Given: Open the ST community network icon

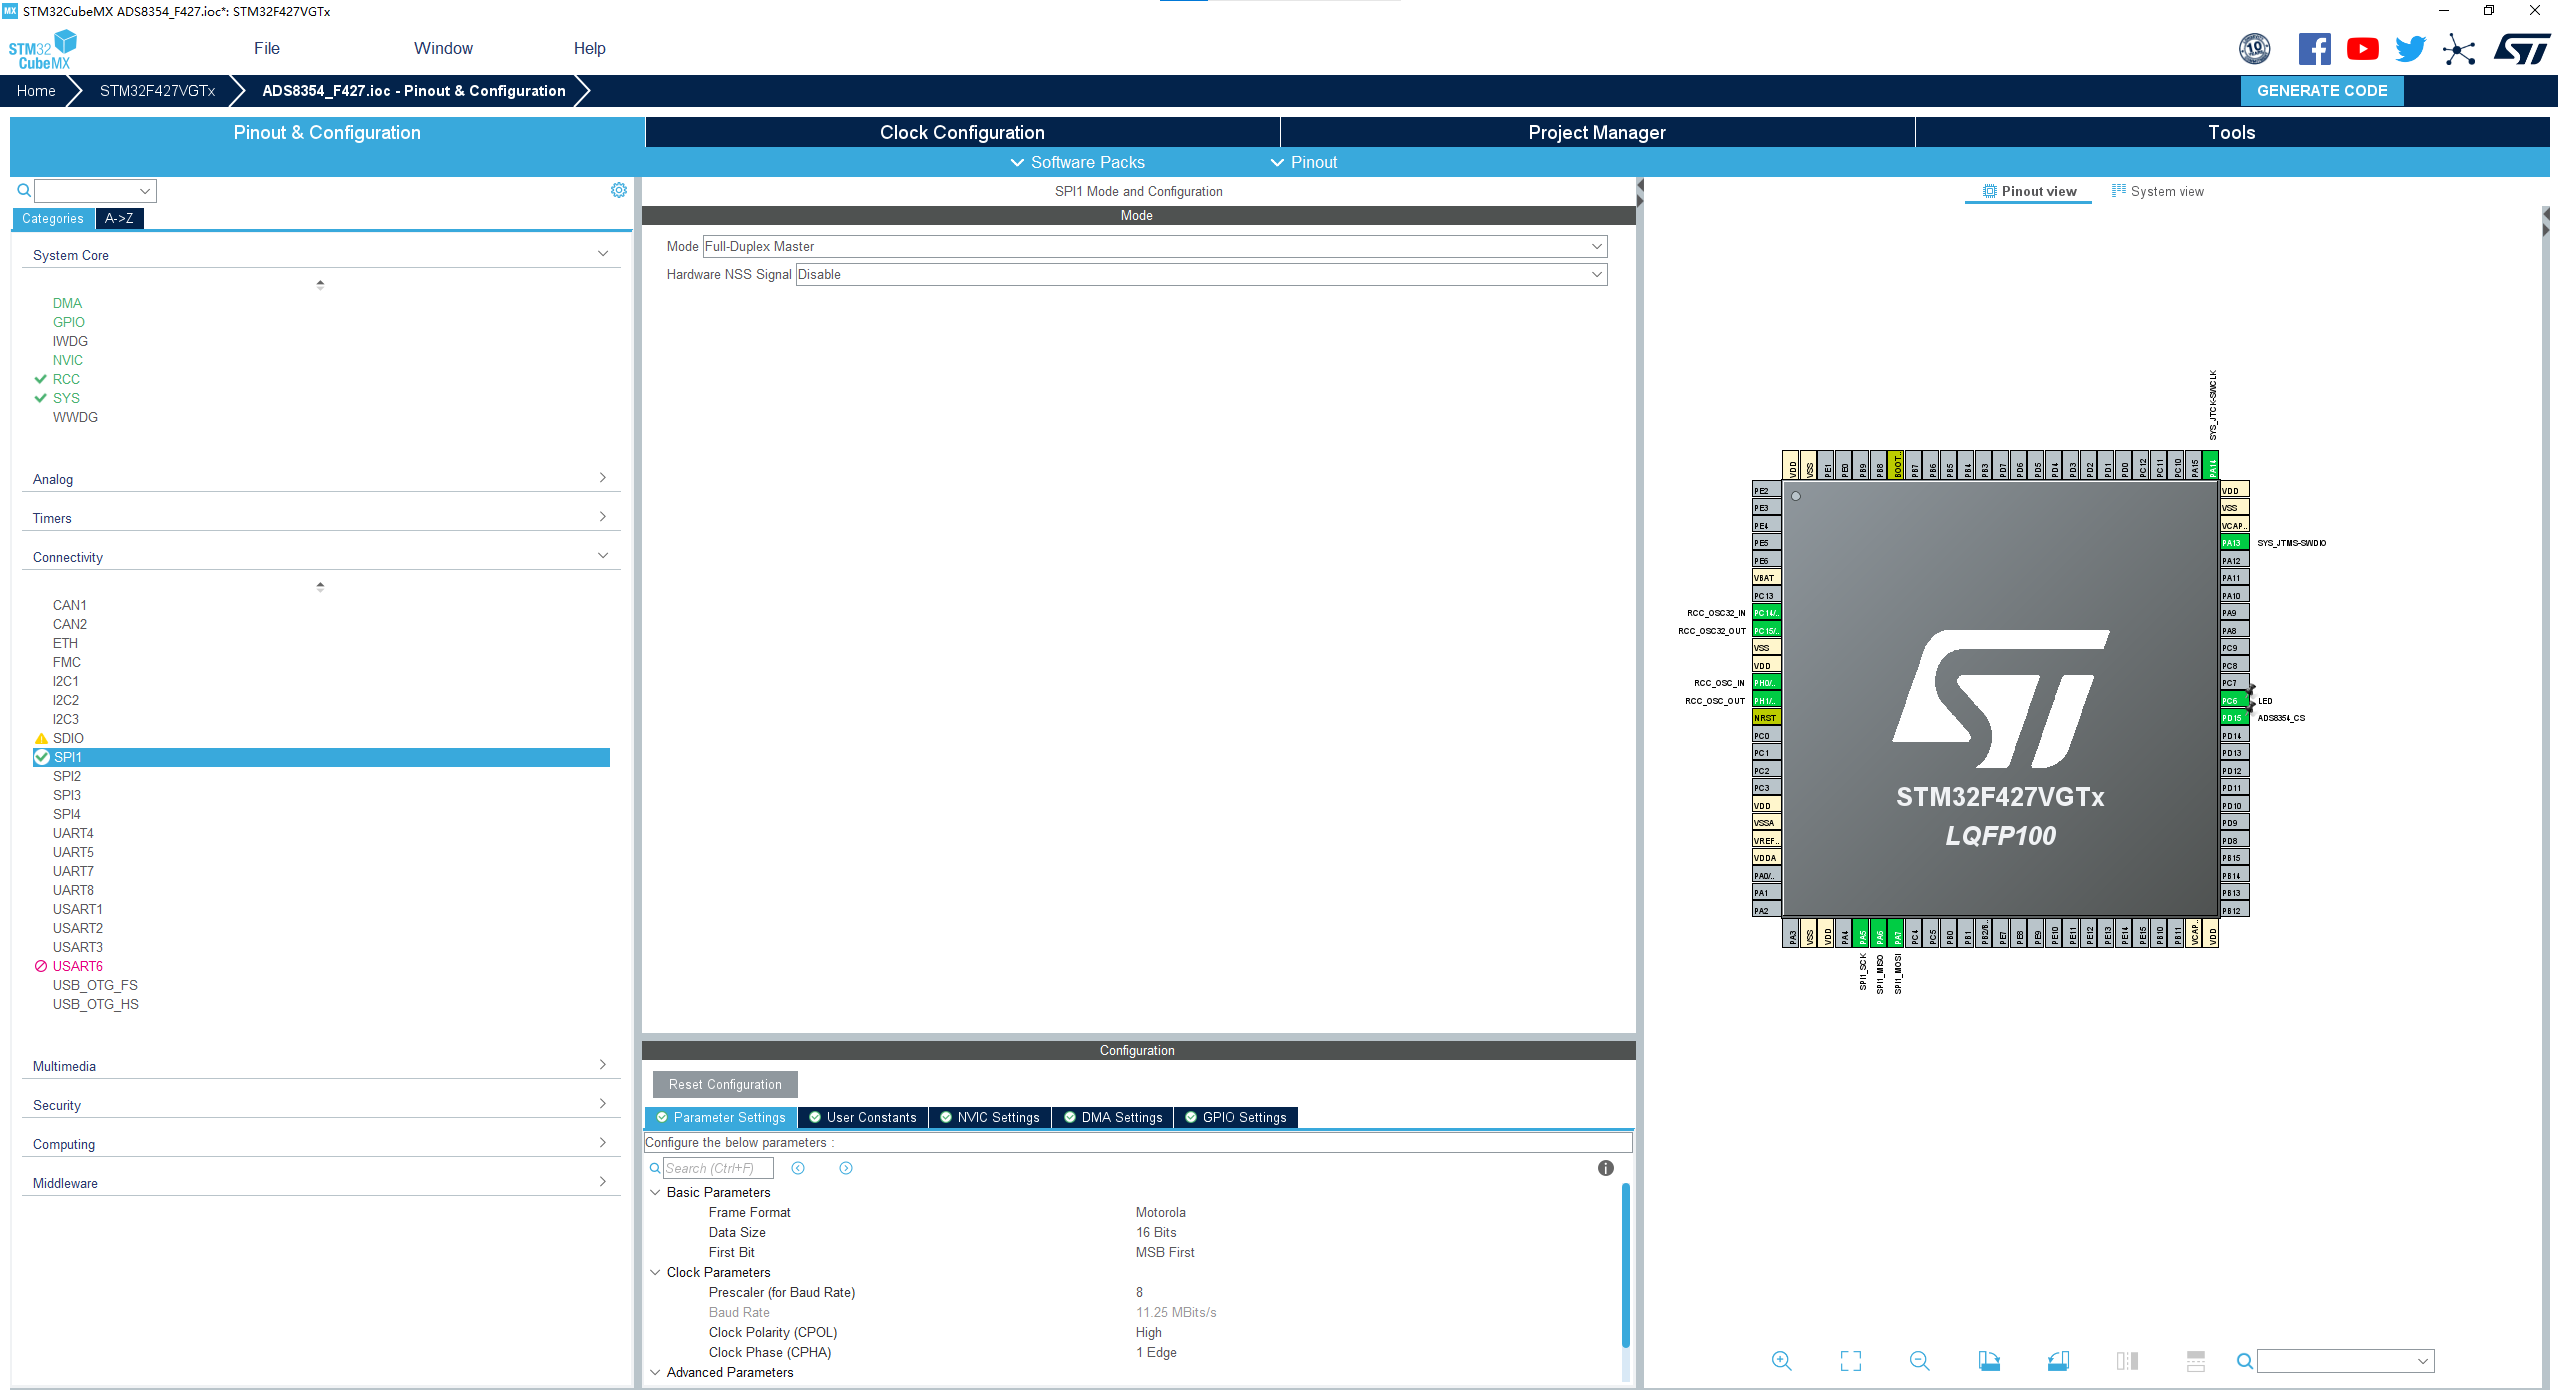Looking at the screenshot, I should (x=2459, y=49).
